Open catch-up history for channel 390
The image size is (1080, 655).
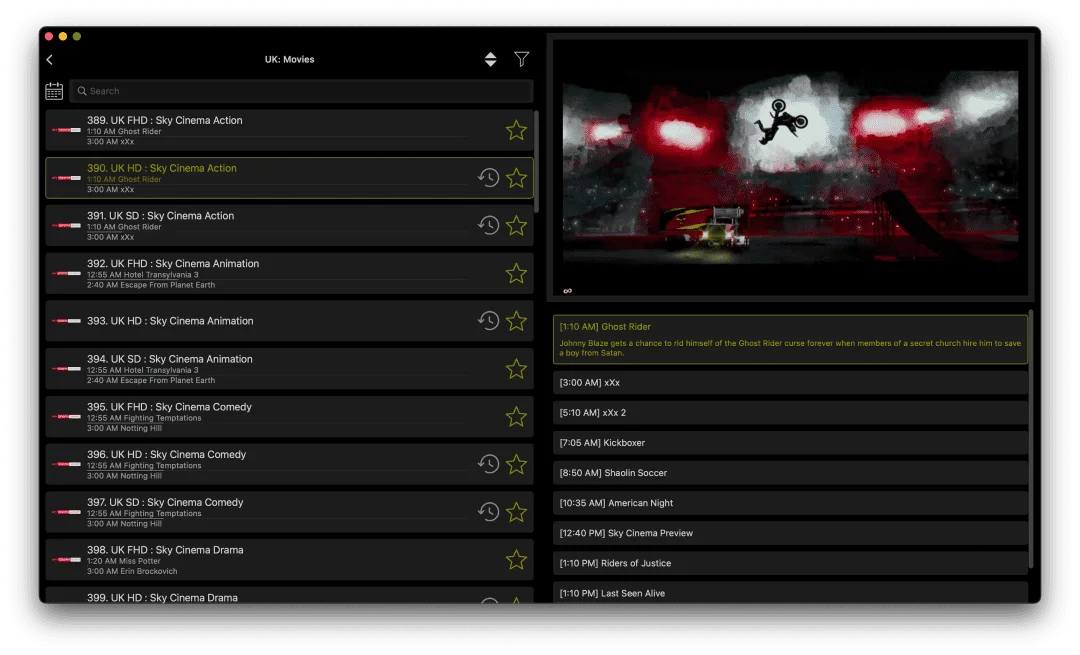coord(488,178)
